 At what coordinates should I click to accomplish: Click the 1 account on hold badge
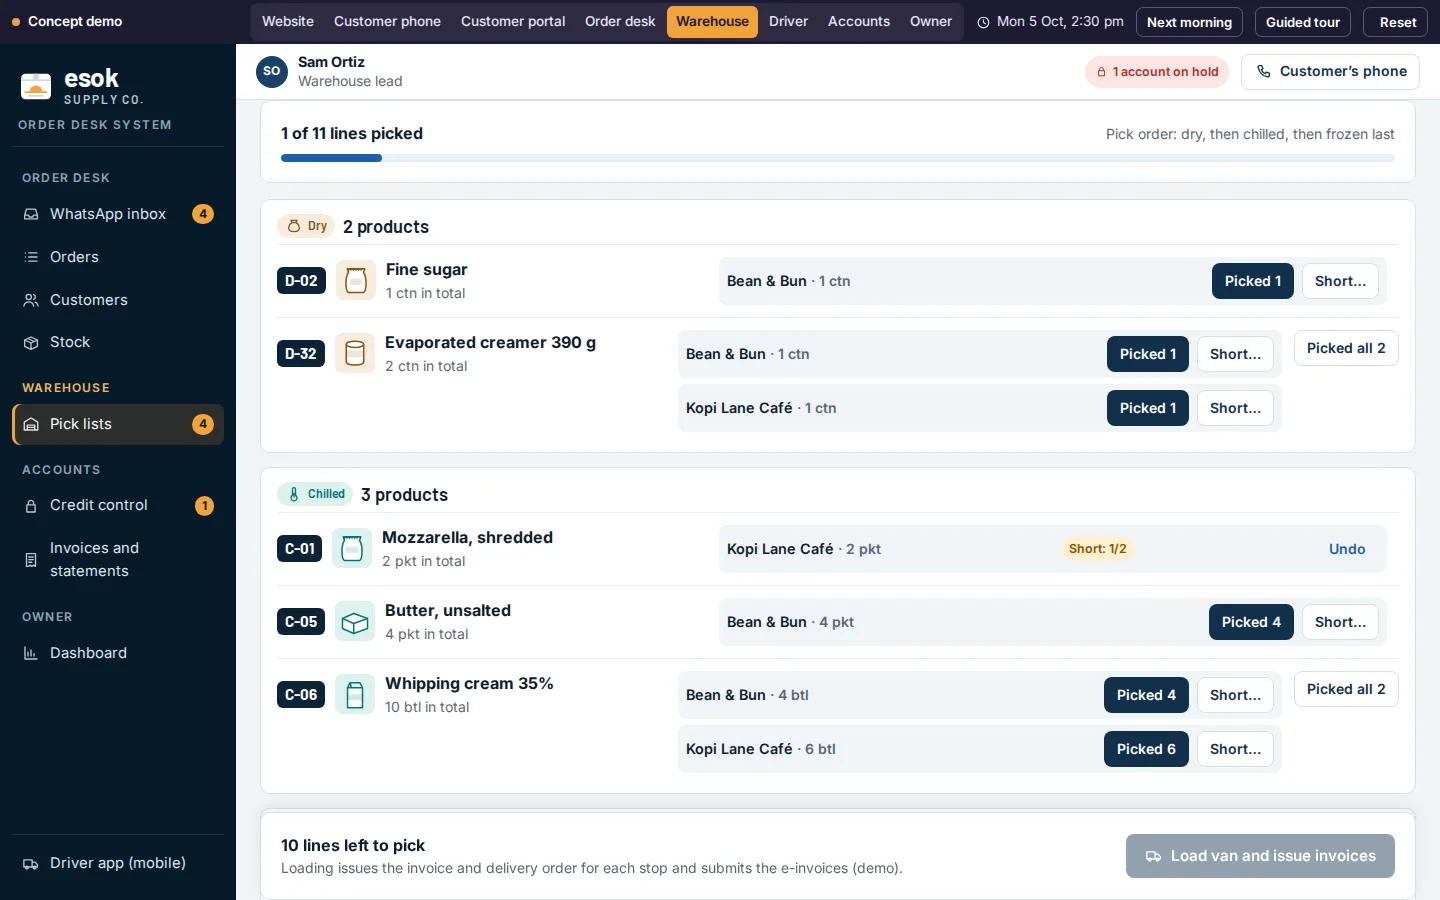[1157, 72]
